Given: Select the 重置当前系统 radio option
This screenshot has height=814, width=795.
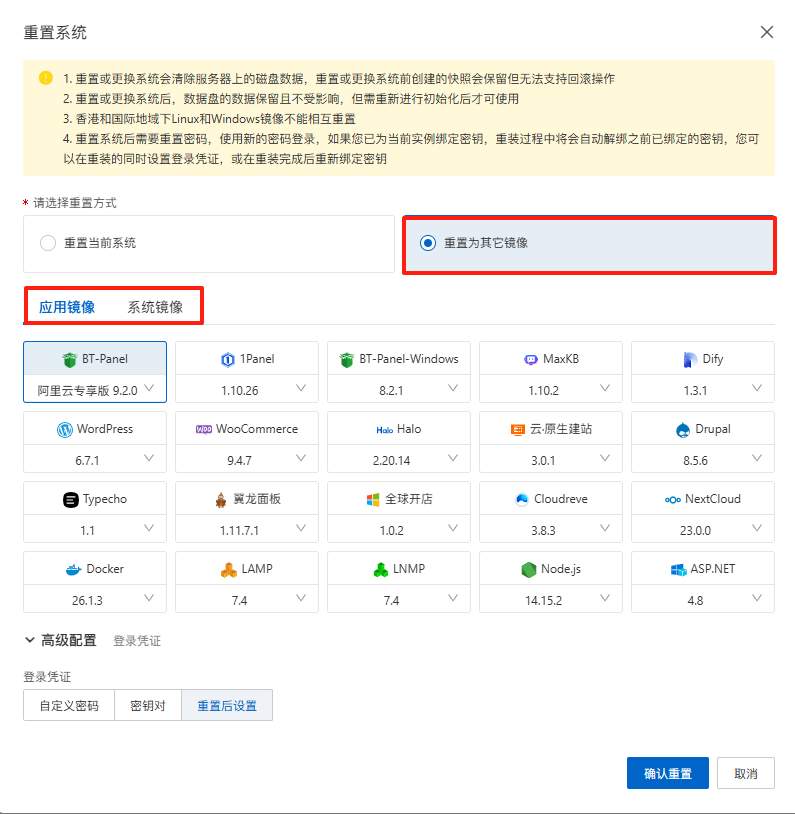Looking at the screenshot, I should [48, 243].
